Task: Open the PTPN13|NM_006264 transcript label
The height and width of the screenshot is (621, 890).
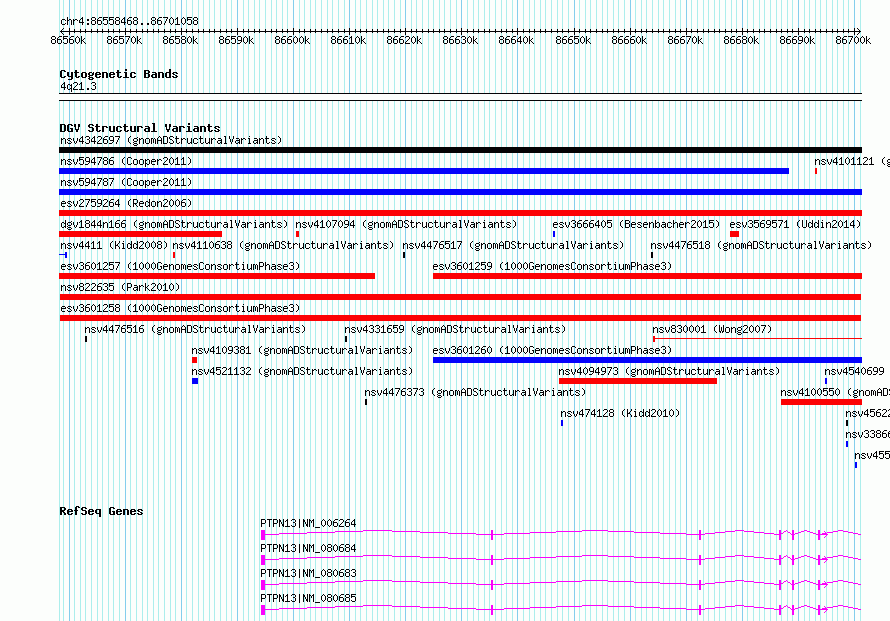Action: coord(308,523)
